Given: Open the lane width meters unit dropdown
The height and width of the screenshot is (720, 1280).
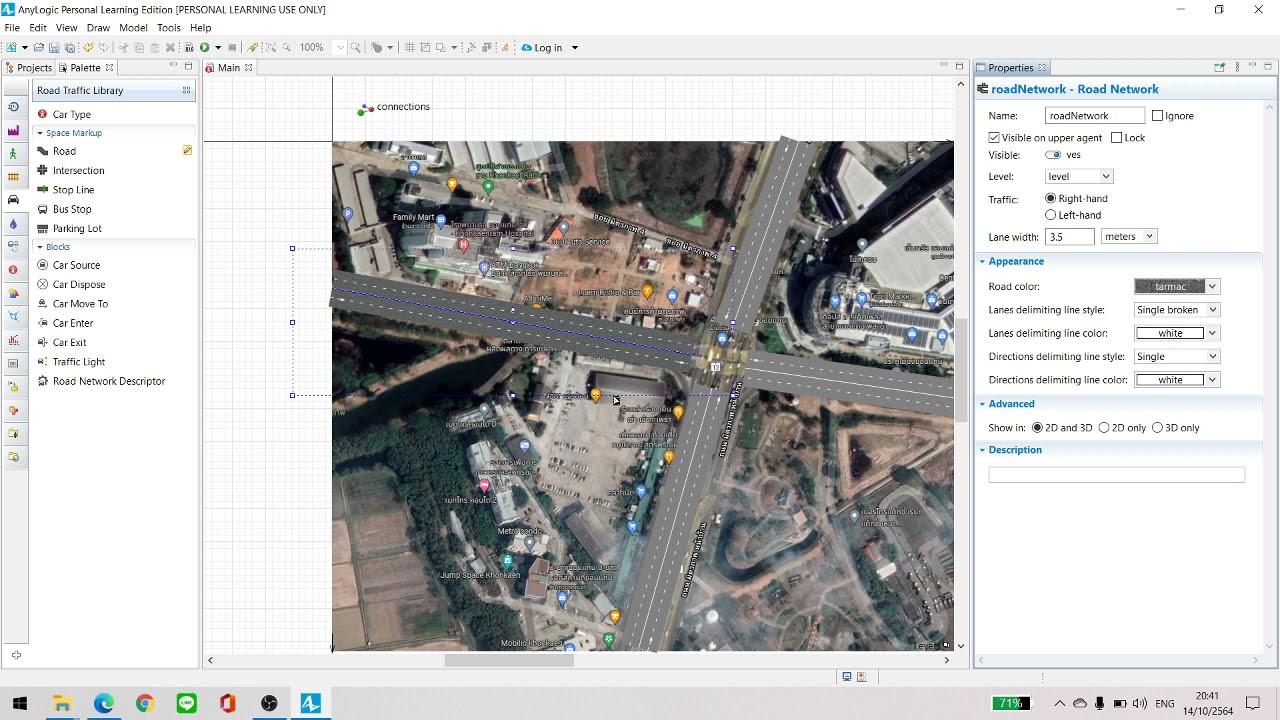Looking at the screenshot, I should (x=1128, y=237).
